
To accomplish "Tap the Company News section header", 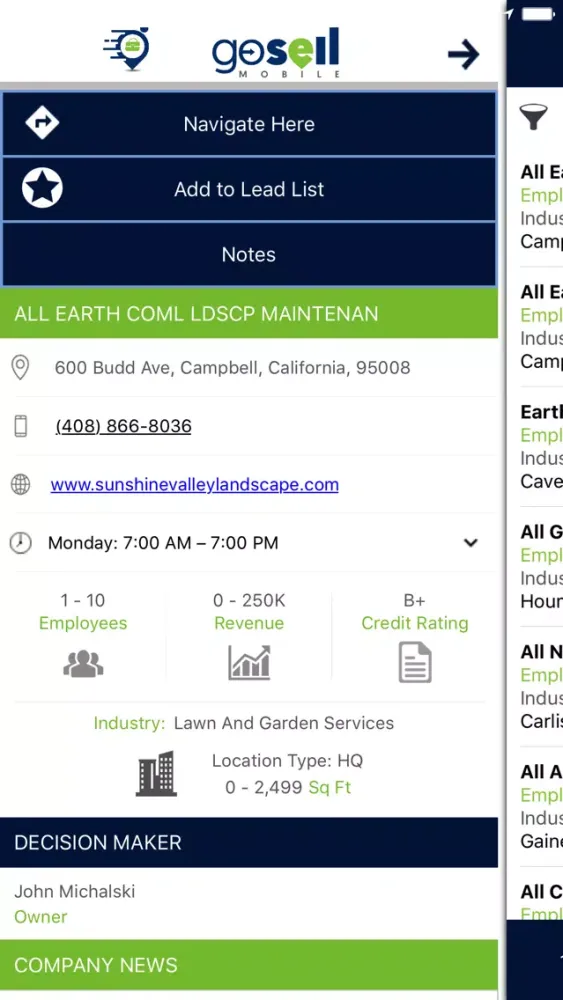I will tap(249, 965).
